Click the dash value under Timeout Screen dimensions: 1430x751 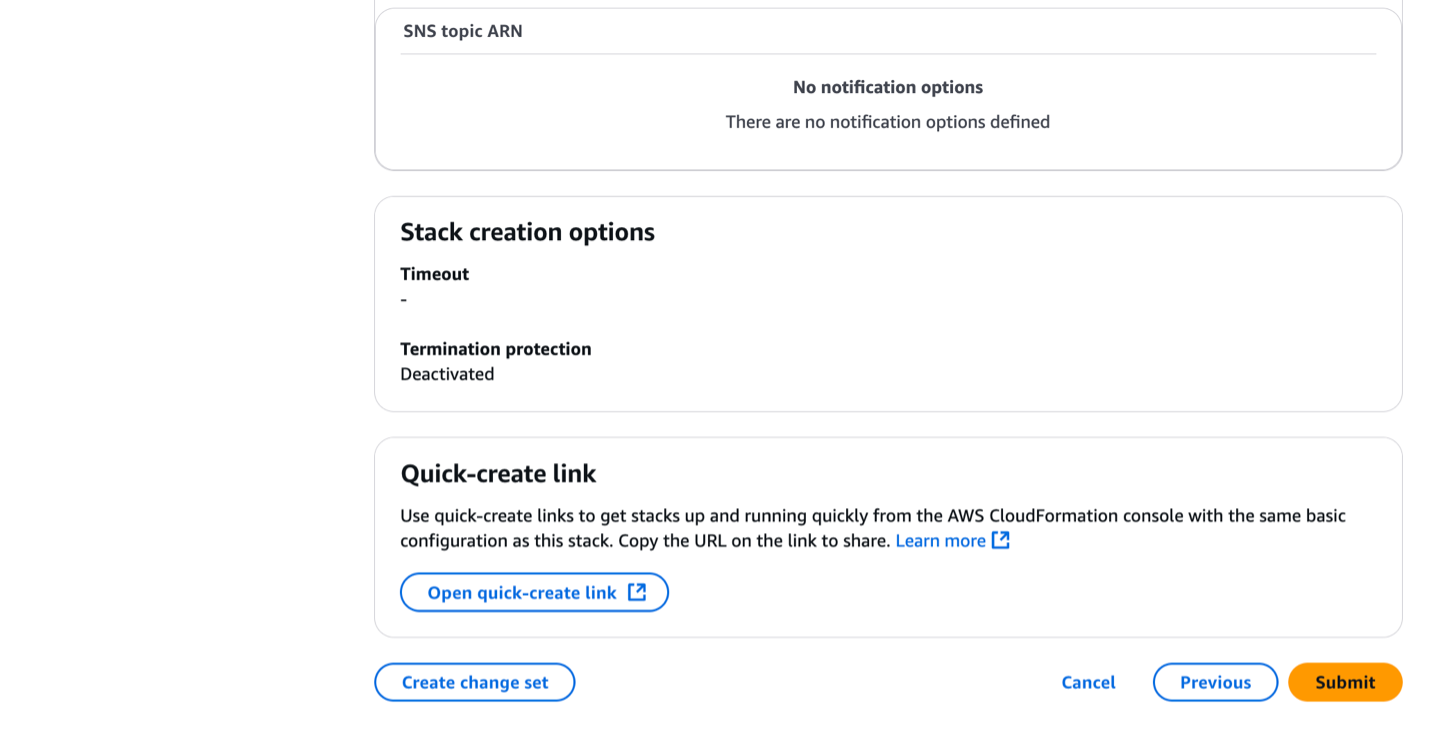[x=404, y=300]
